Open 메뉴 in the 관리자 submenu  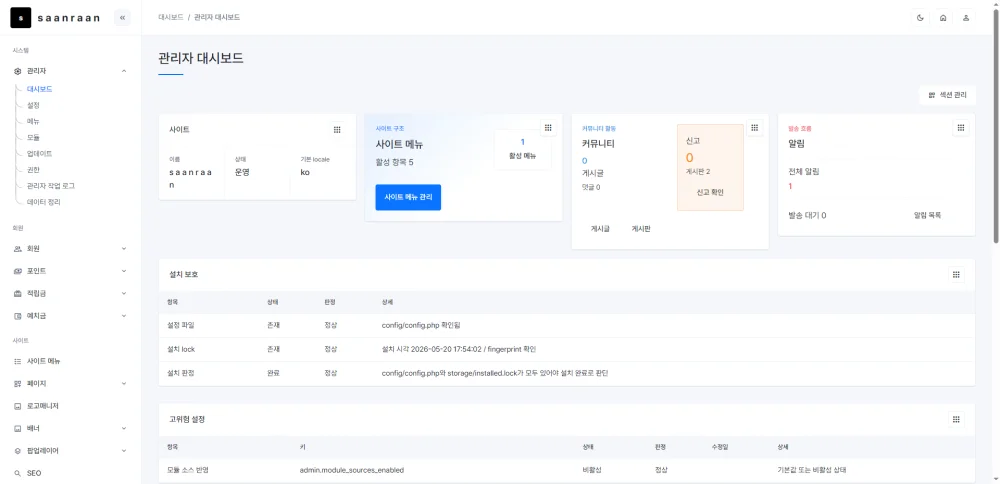pos(33,121)
